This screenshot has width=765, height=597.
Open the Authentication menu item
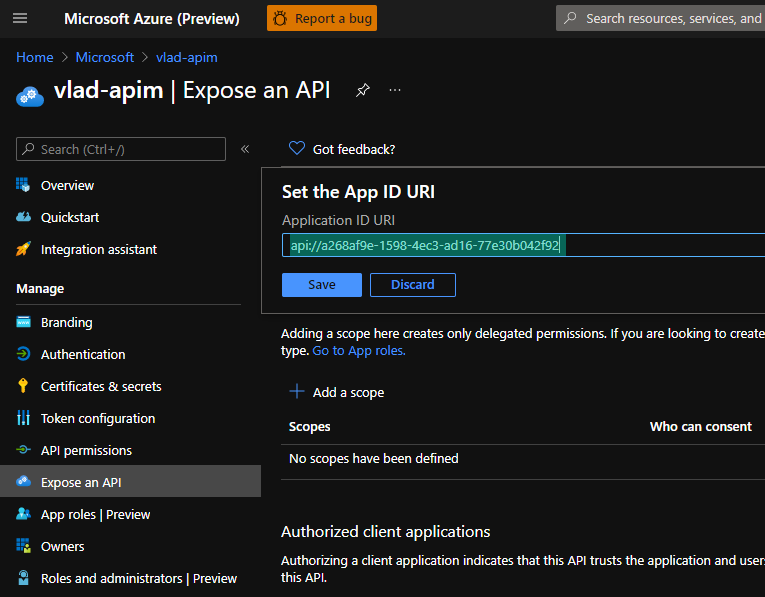83,354
